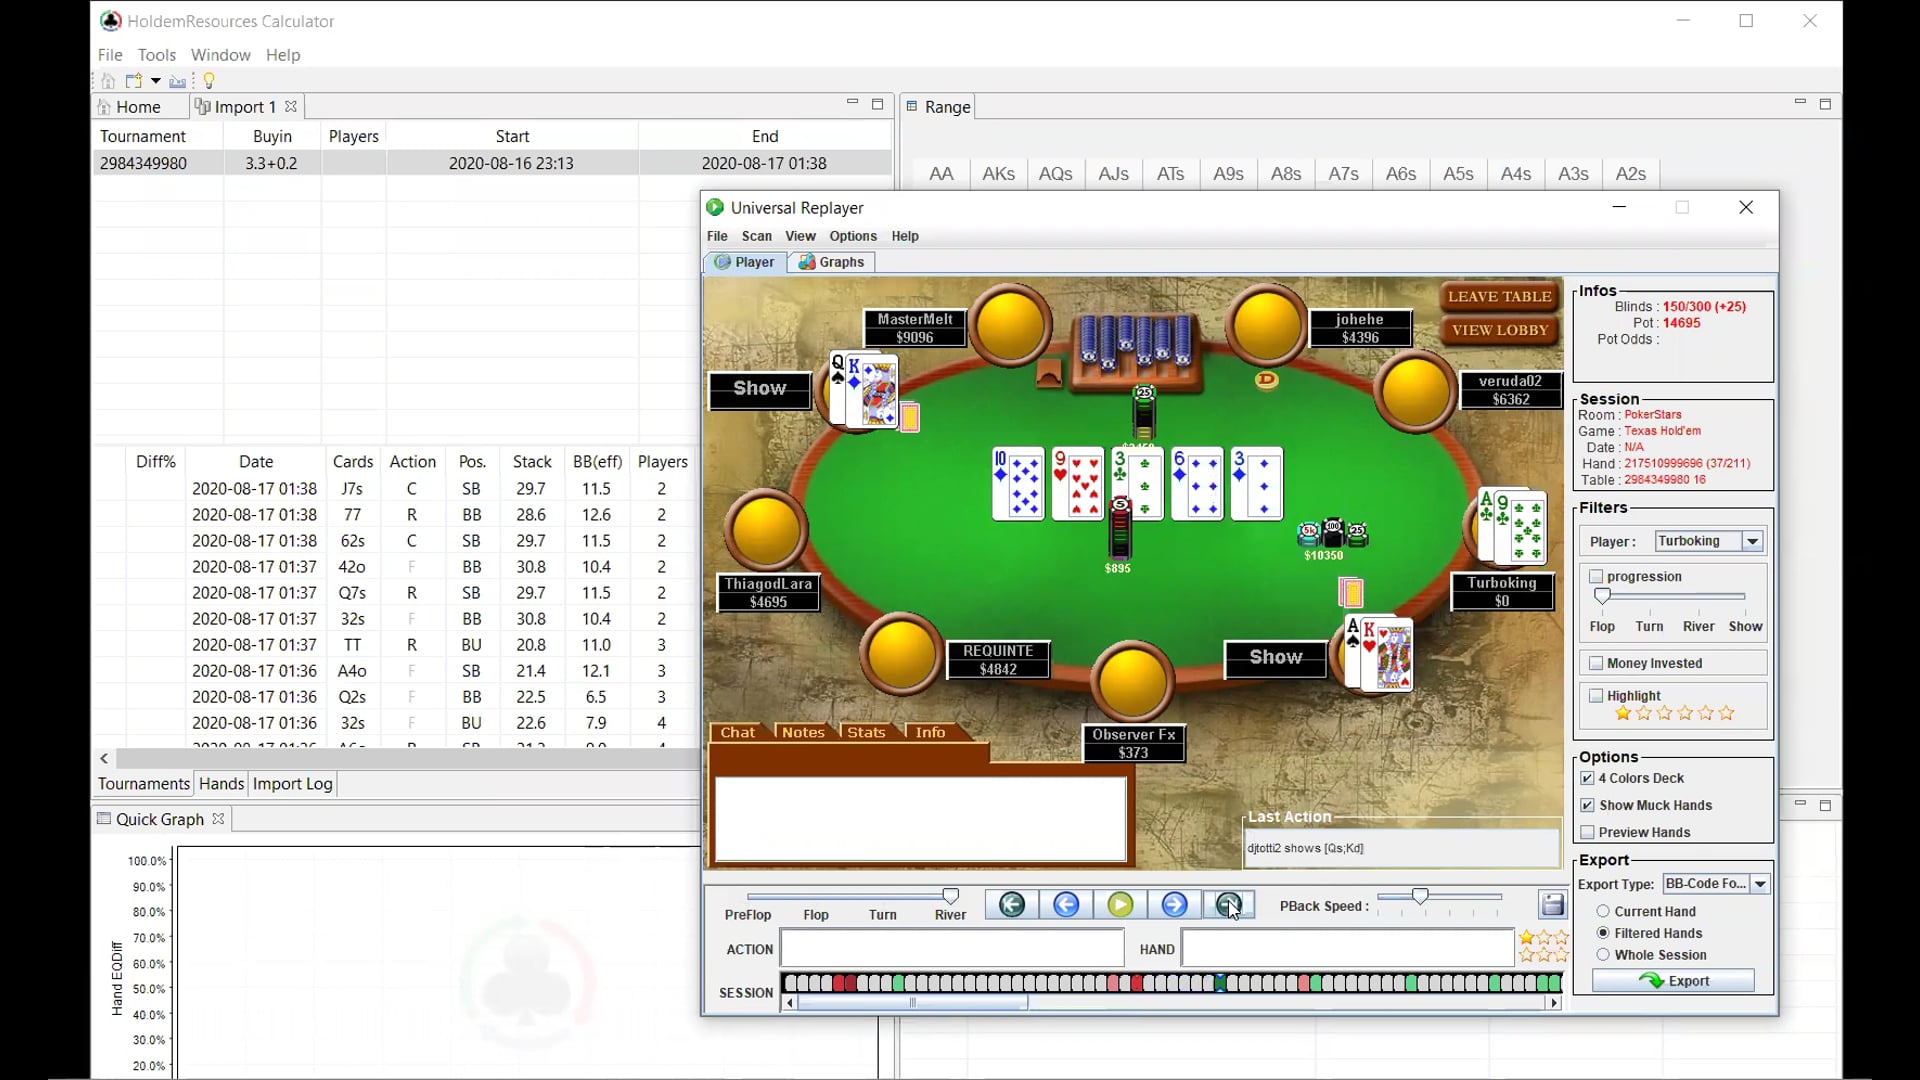Open the Stats tab on poker table
Screen dimensions: 1920x1080
click(866, 732)
